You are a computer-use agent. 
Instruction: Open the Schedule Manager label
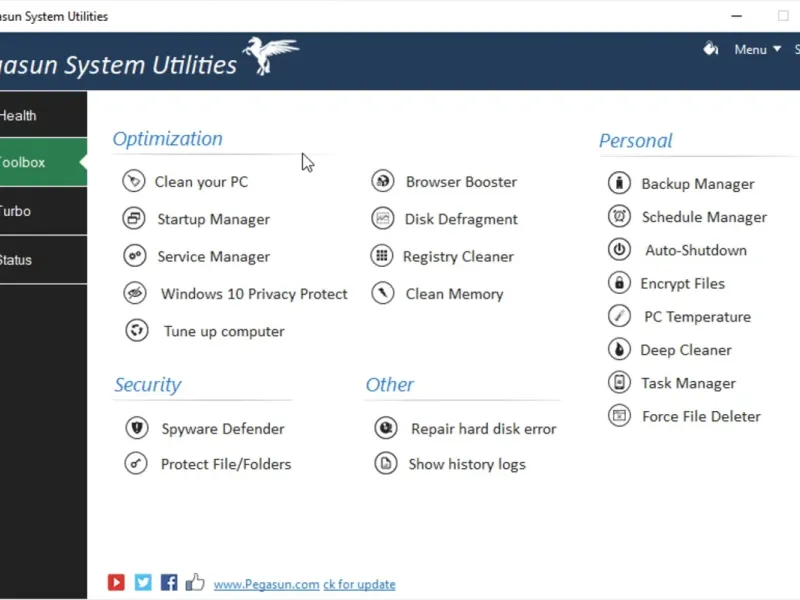pos(704,217)
